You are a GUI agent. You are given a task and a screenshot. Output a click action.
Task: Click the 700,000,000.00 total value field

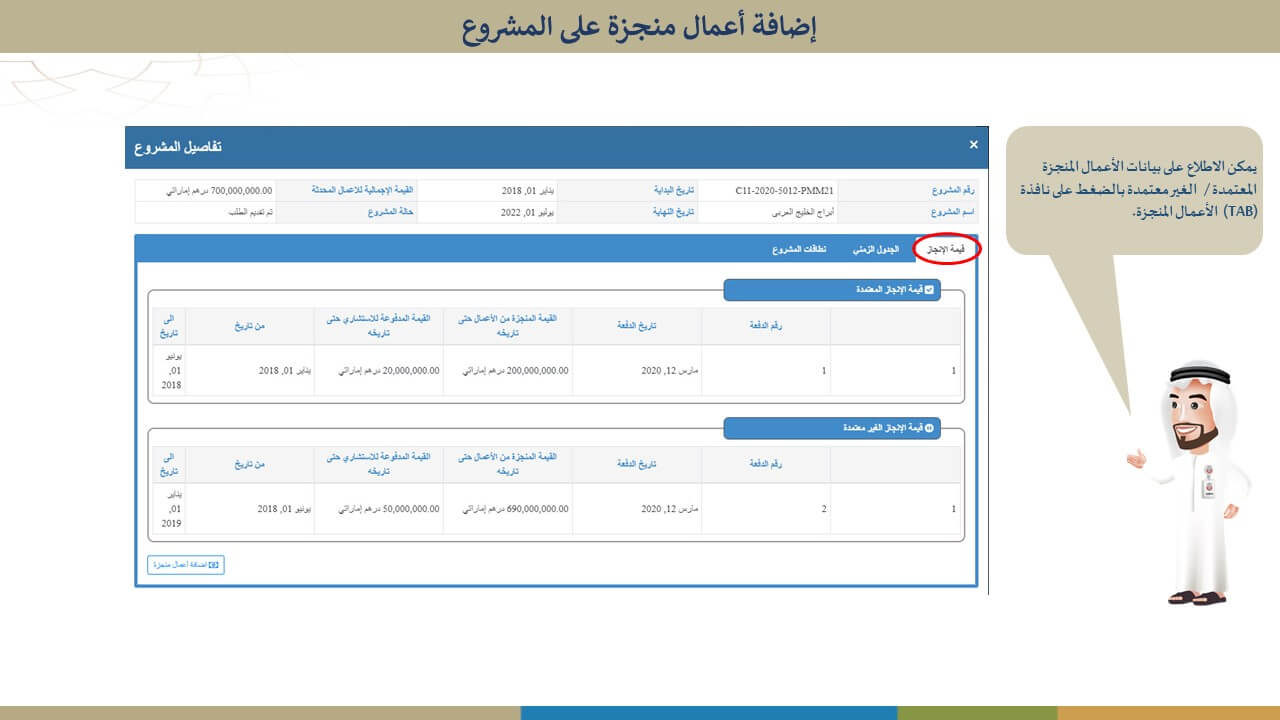coord(204,190)
